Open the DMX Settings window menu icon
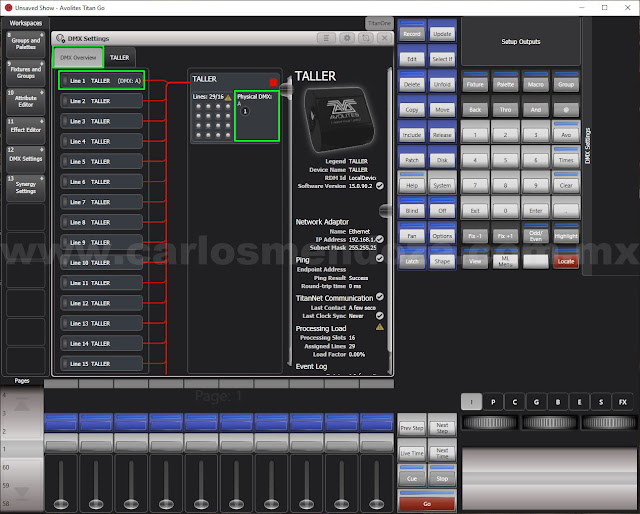The height and width of the screenshot is (514, 640). pos(326,38)
